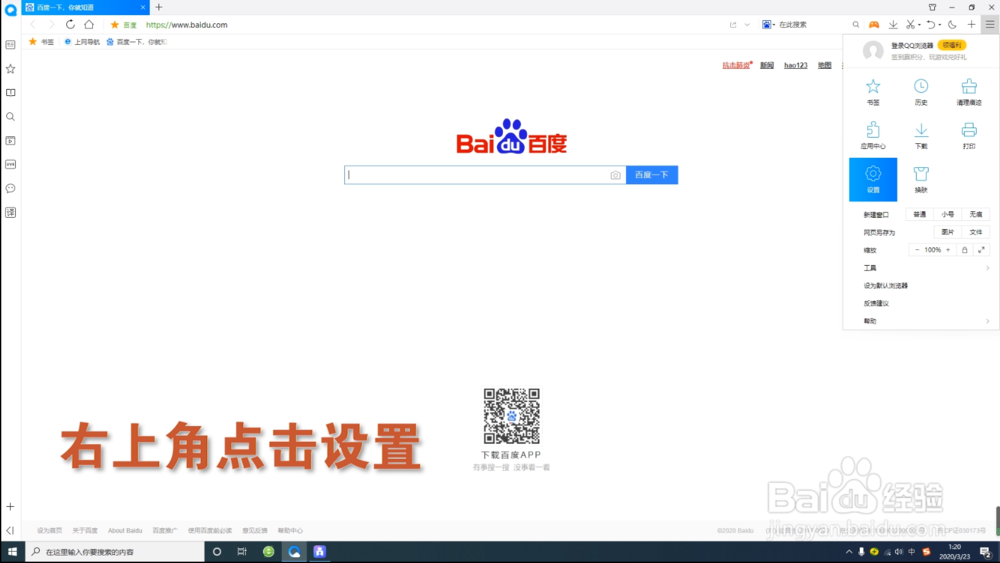Save page as 图片 image

coord(947,232)
